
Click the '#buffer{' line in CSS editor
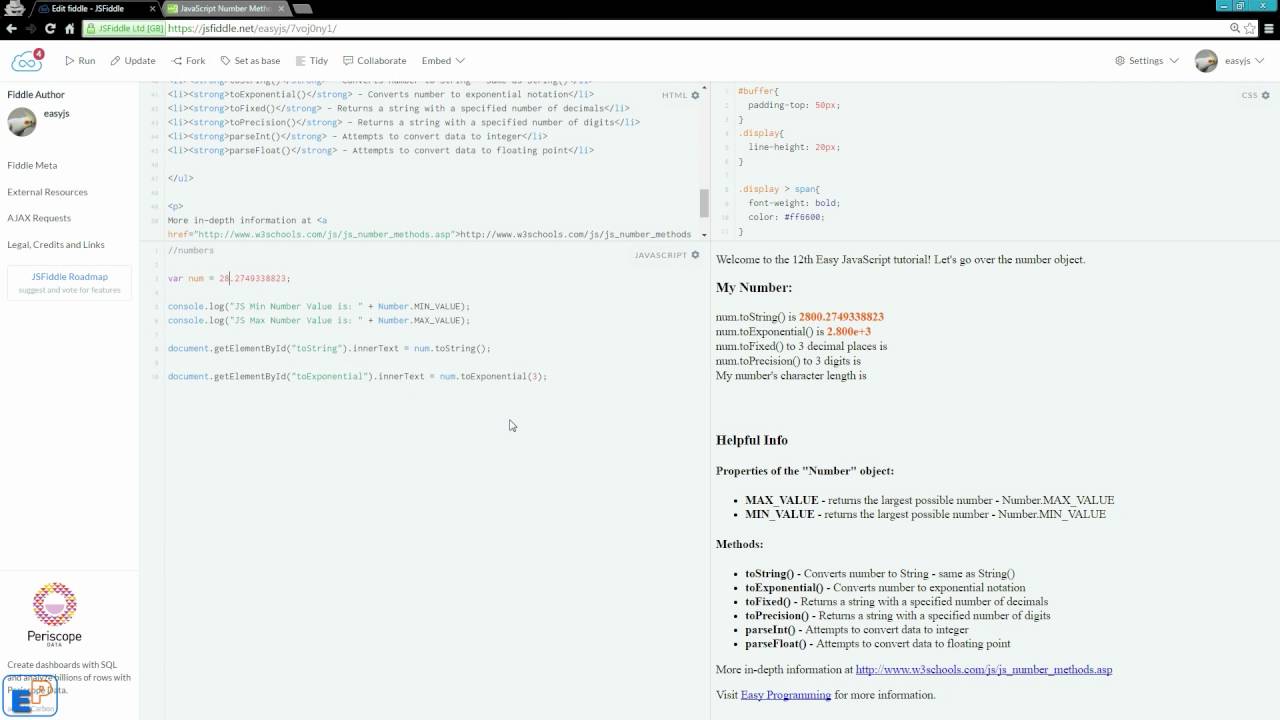[758, 91]
